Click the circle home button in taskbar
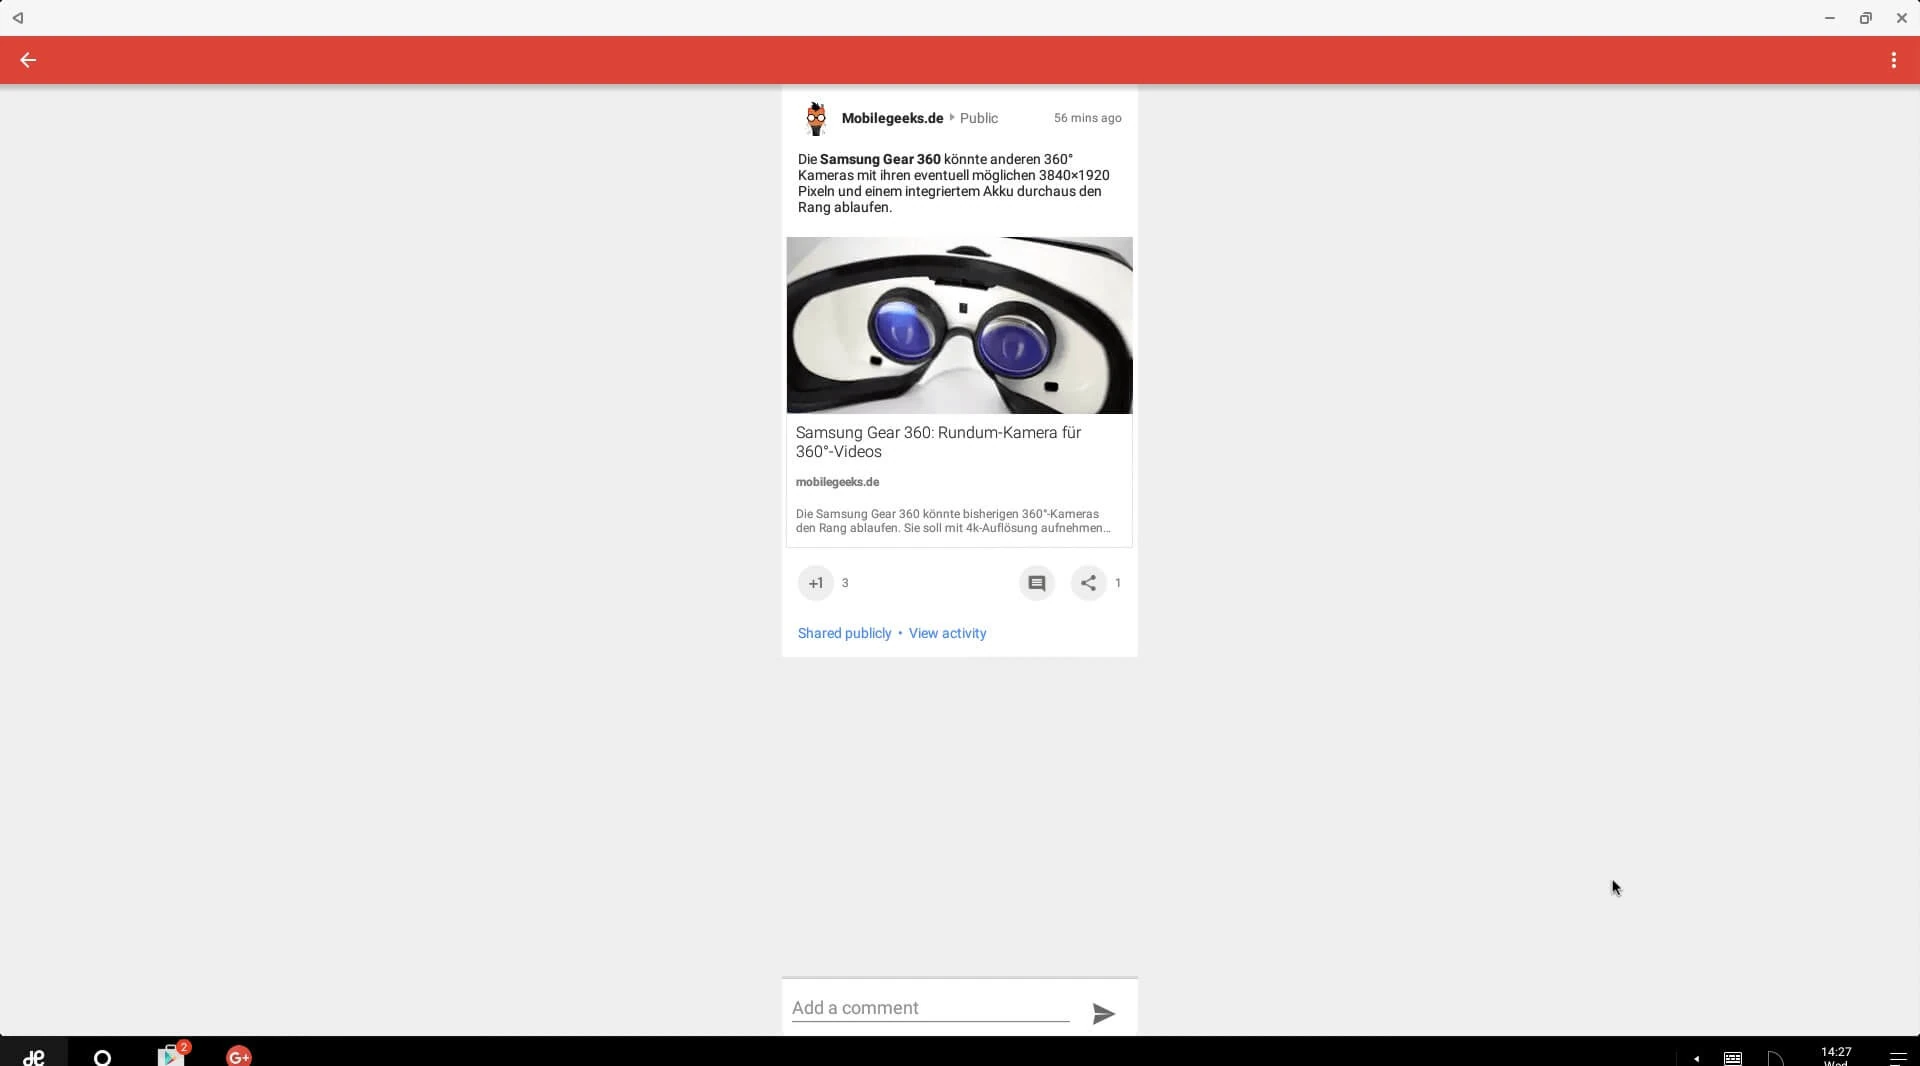Viewport: 1920px width, 1066px height. tap(102, 1057)
